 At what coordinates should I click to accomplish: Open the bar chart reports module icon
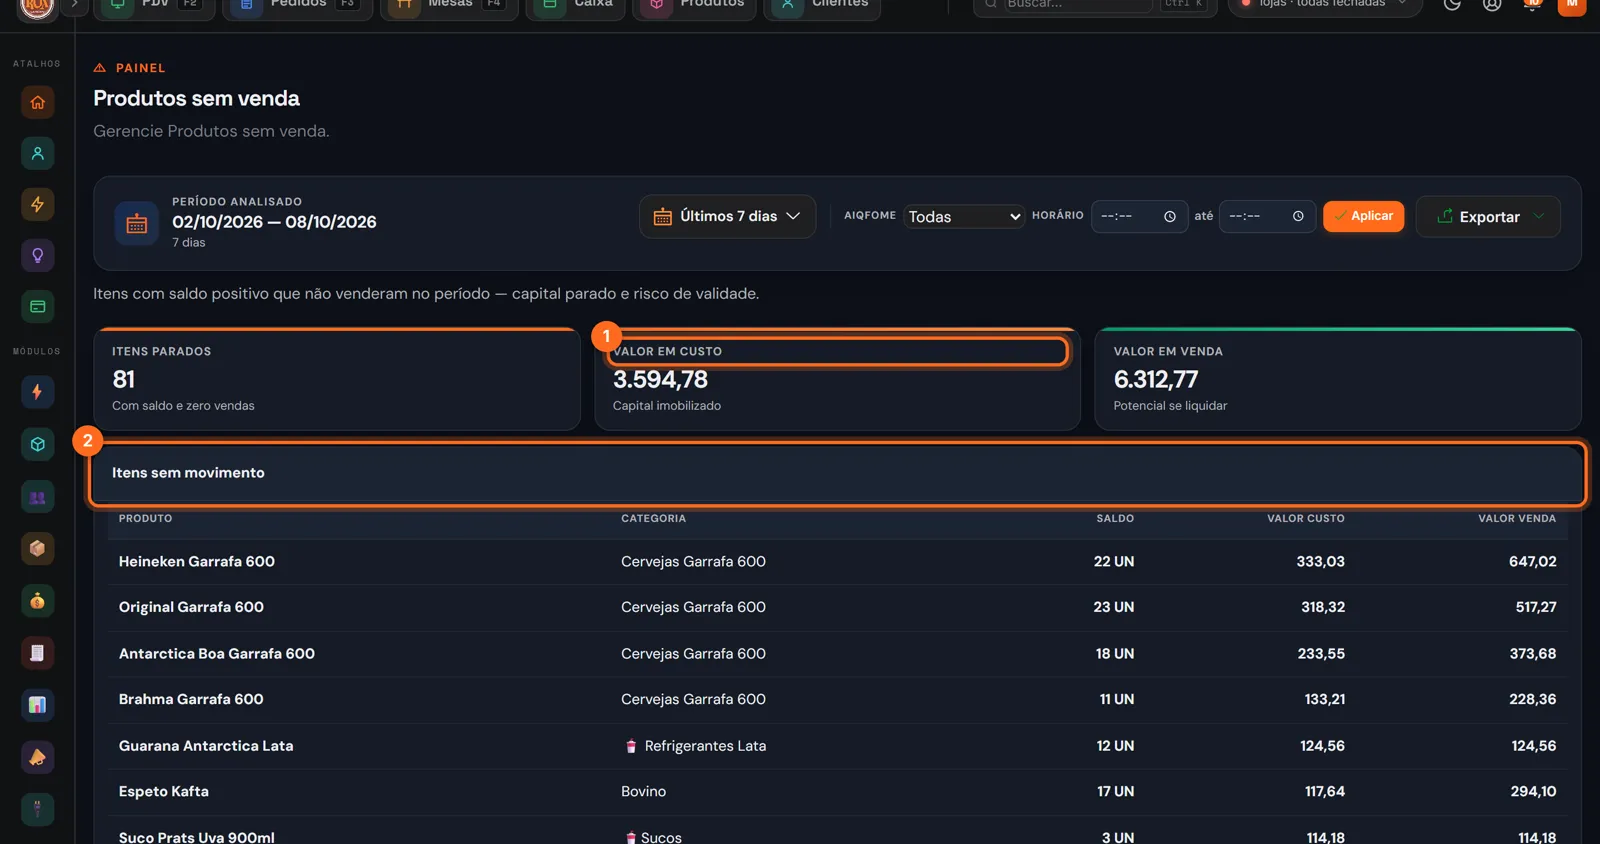pyautogui.click(x=38, y=705)
